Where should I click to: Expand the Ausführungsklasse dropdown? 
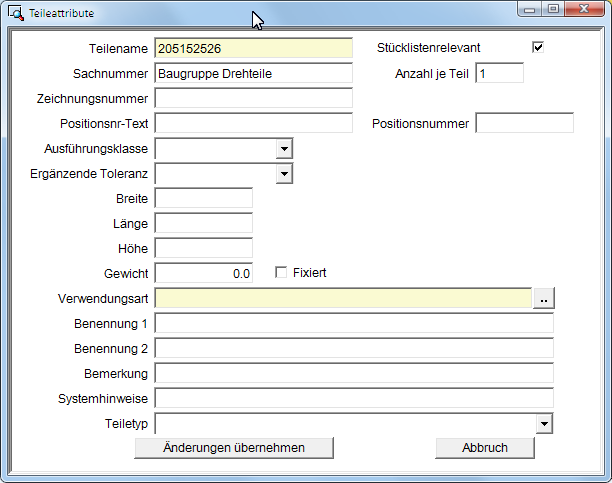pyautogui.click(x=284, y=149)
